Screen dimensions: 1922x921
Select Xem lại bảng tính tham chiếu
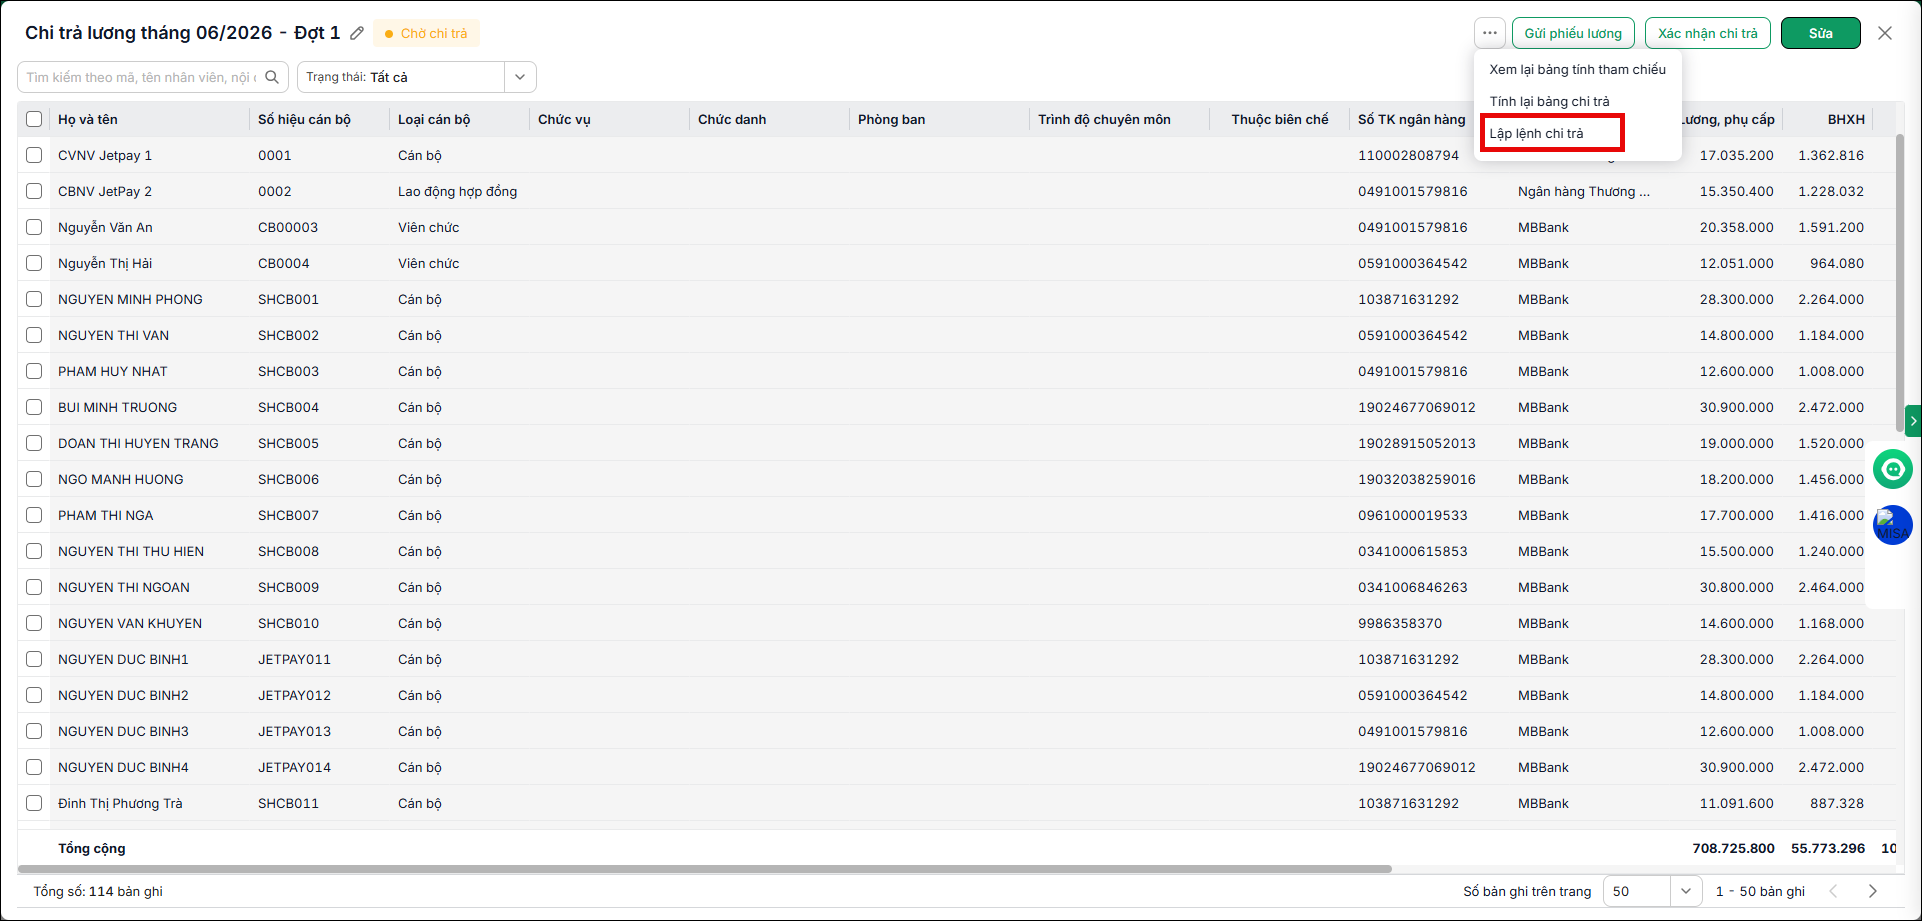[x=1577, y=69]
